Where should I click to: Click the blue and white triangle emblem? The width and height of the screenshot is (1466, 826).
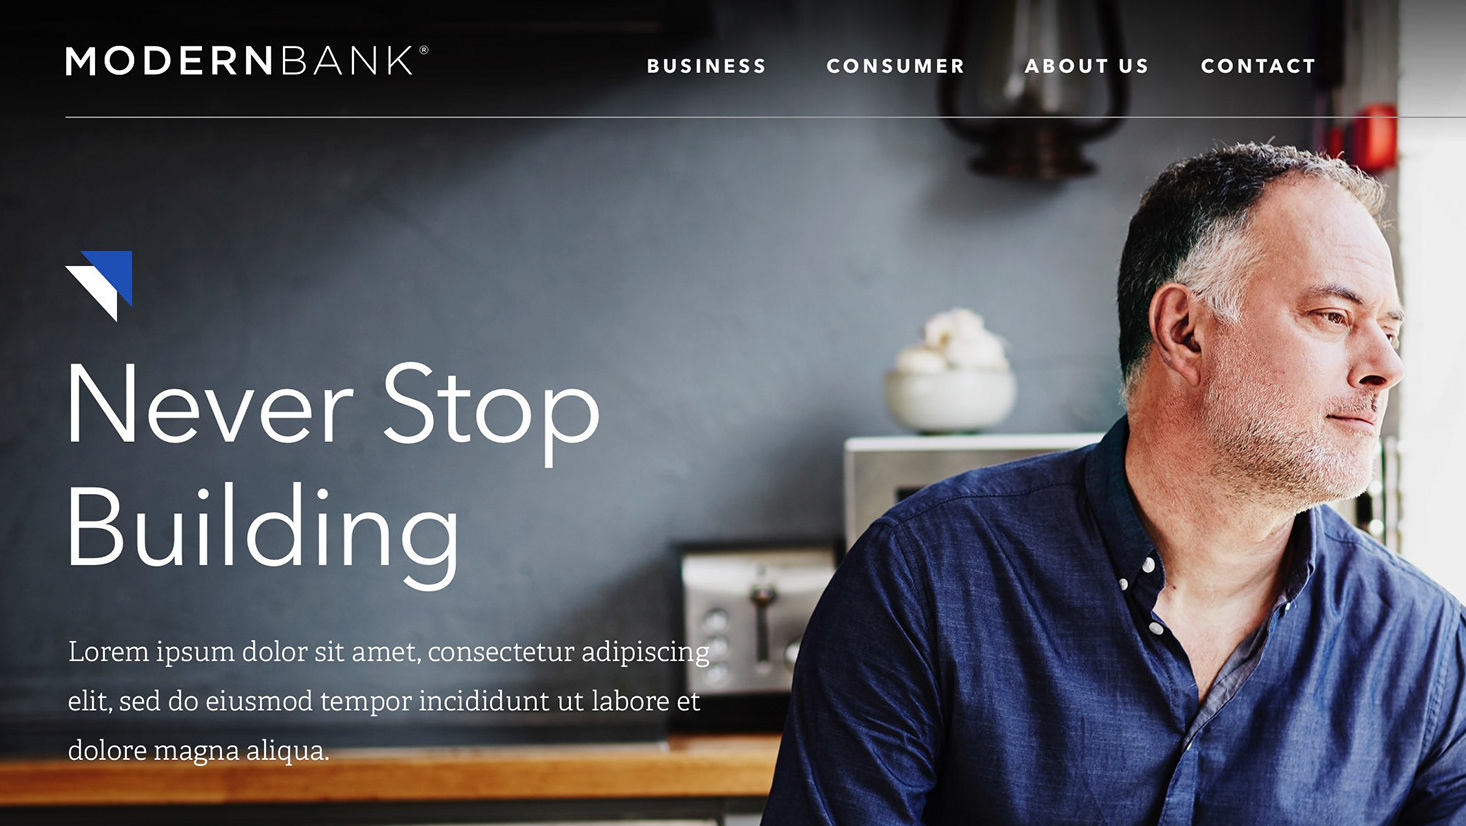pos(99,285)
